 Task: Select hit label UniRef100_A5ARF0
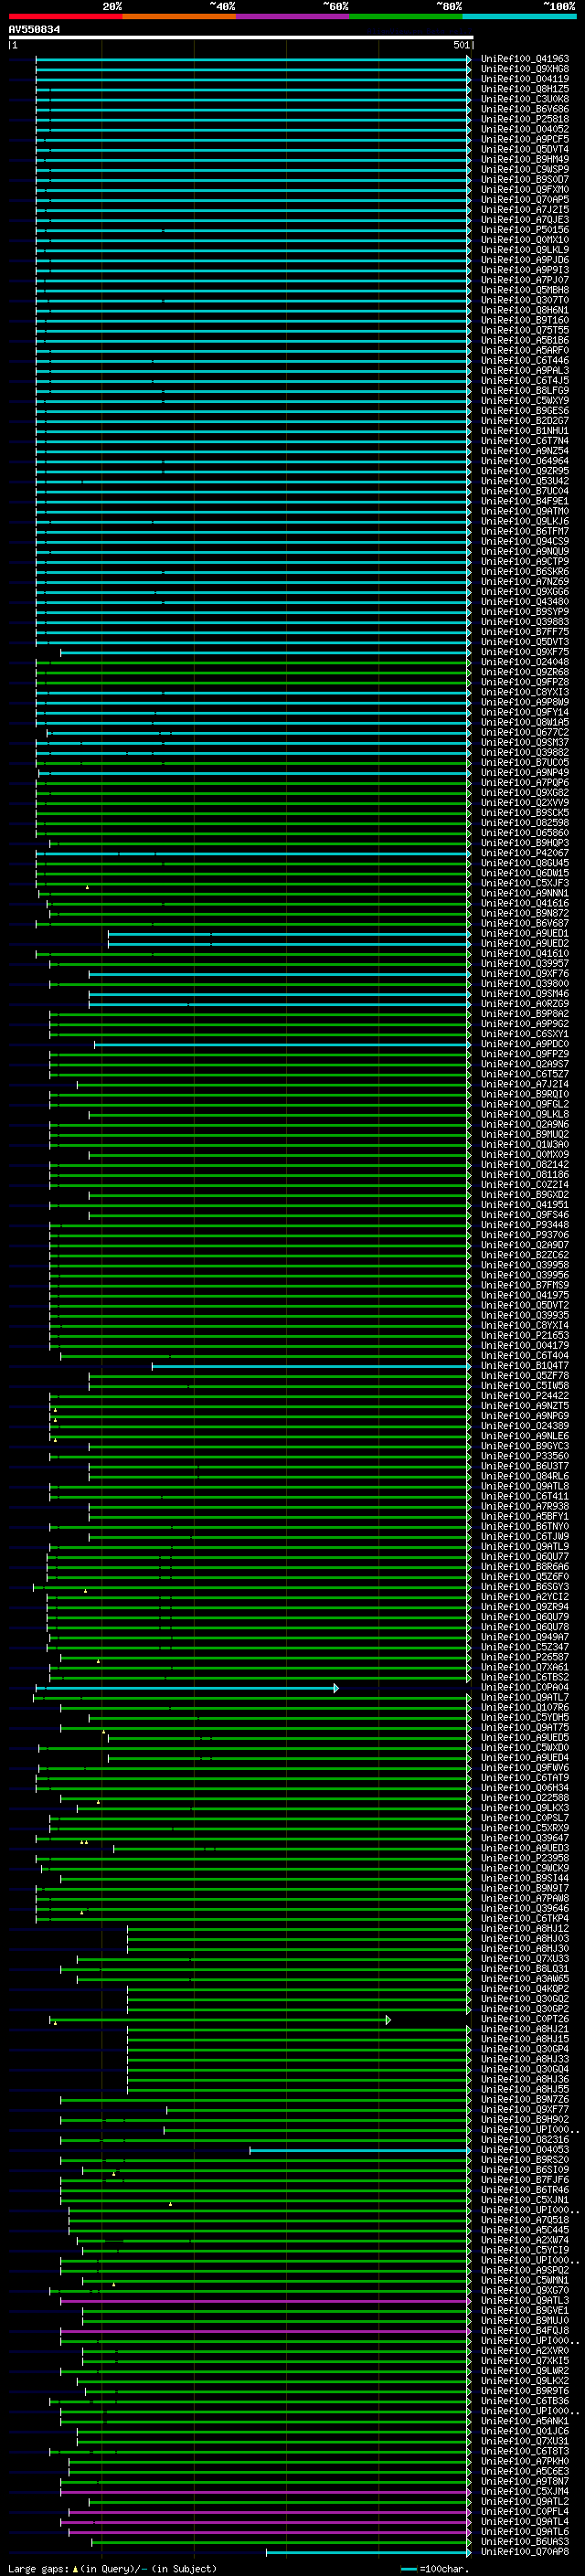coord(525,351)
